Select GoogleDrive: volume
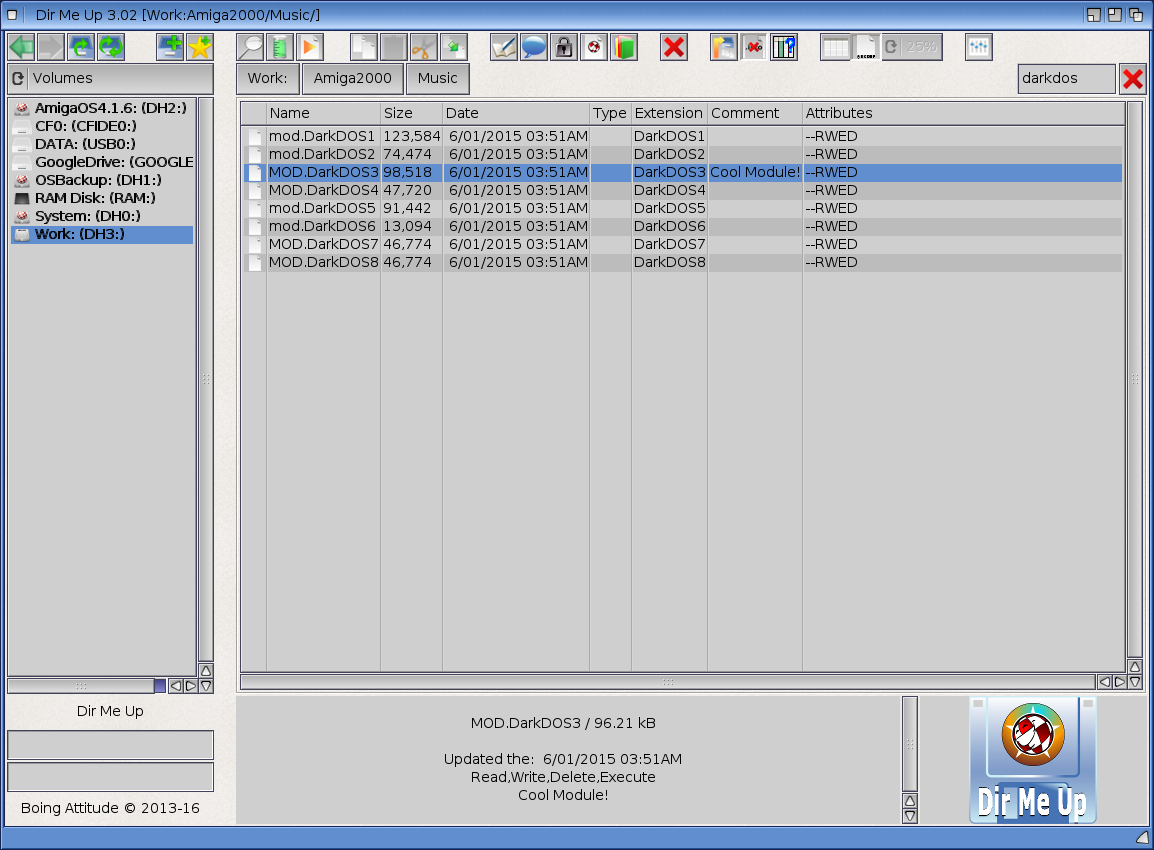Viewport: 1154px width, 850px height. coord(102,163)
